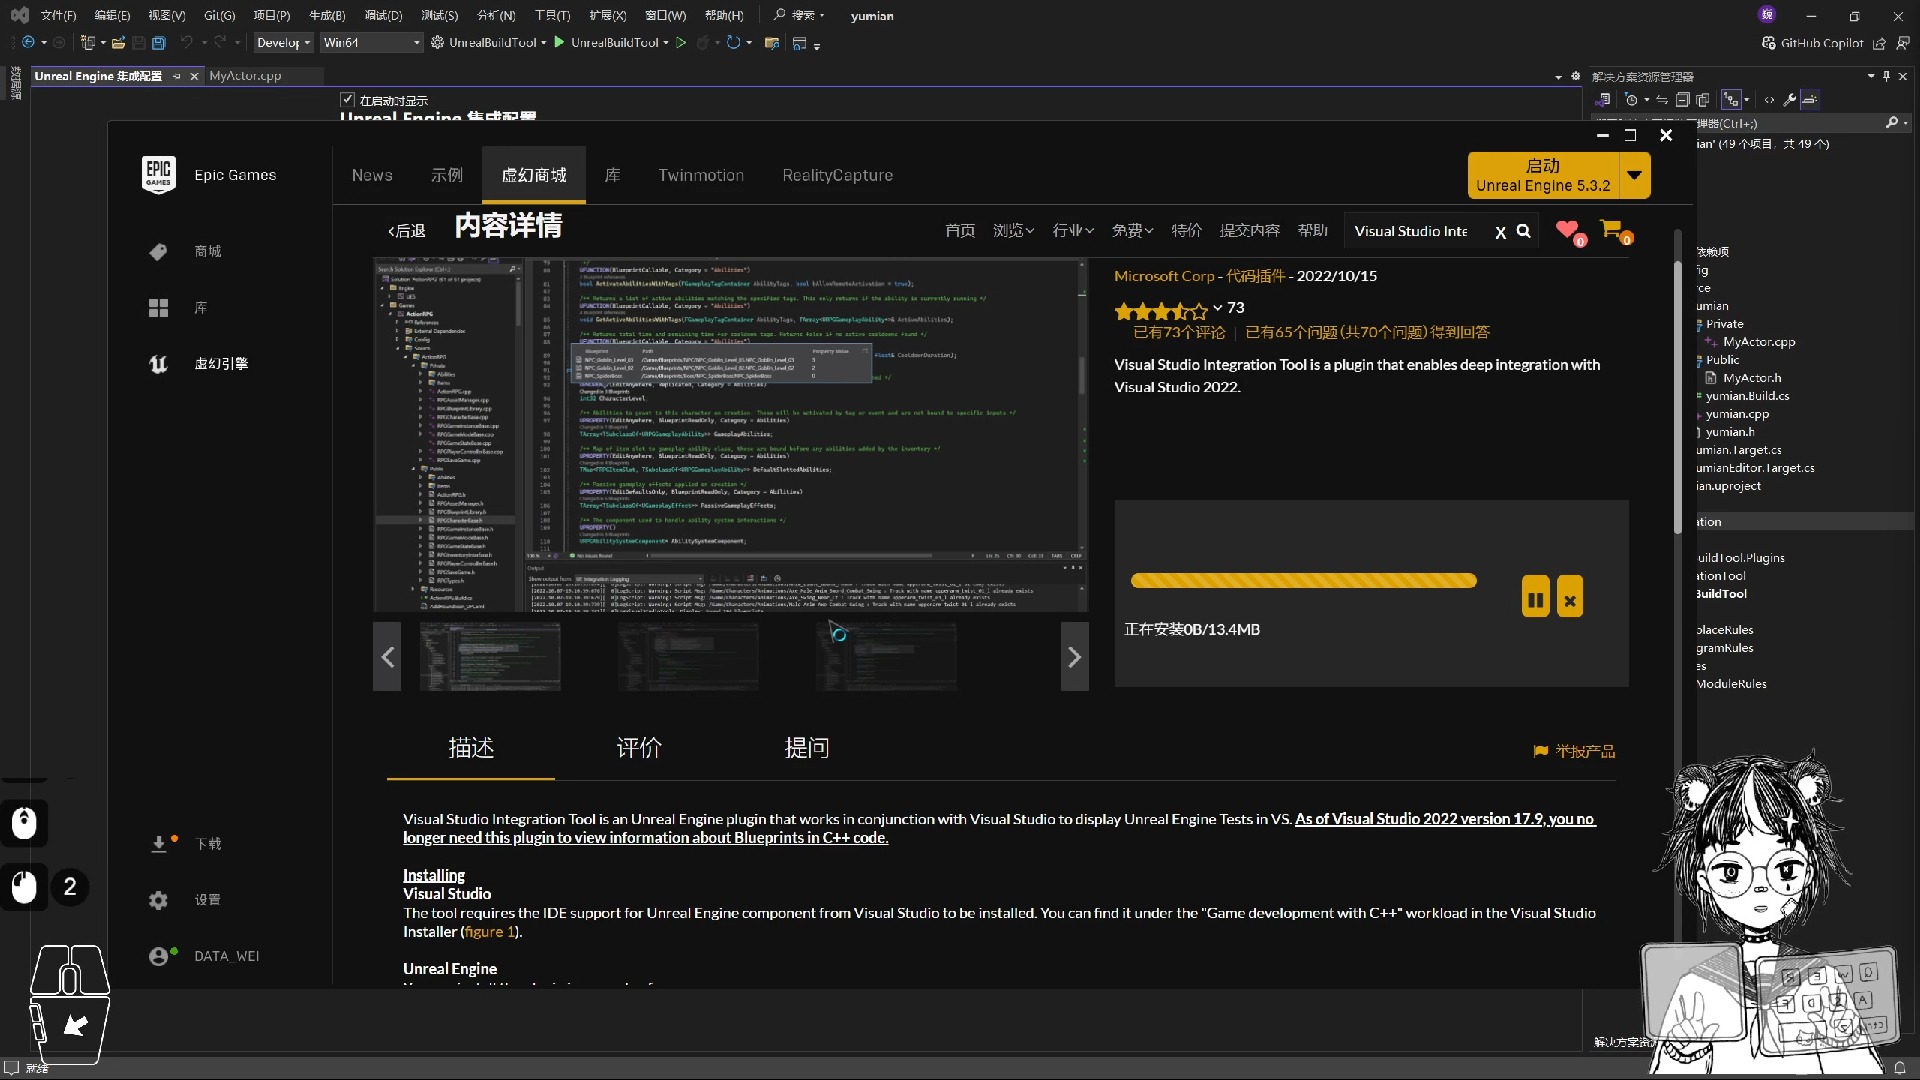Open the 下载 downloads sidebar item
The width and height of the screenshot is (1920, 1080).
point(185,844)
